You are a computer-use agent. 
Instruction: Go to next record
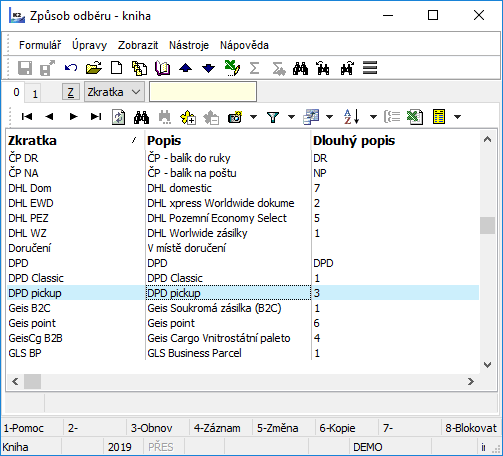pos(73,117)
